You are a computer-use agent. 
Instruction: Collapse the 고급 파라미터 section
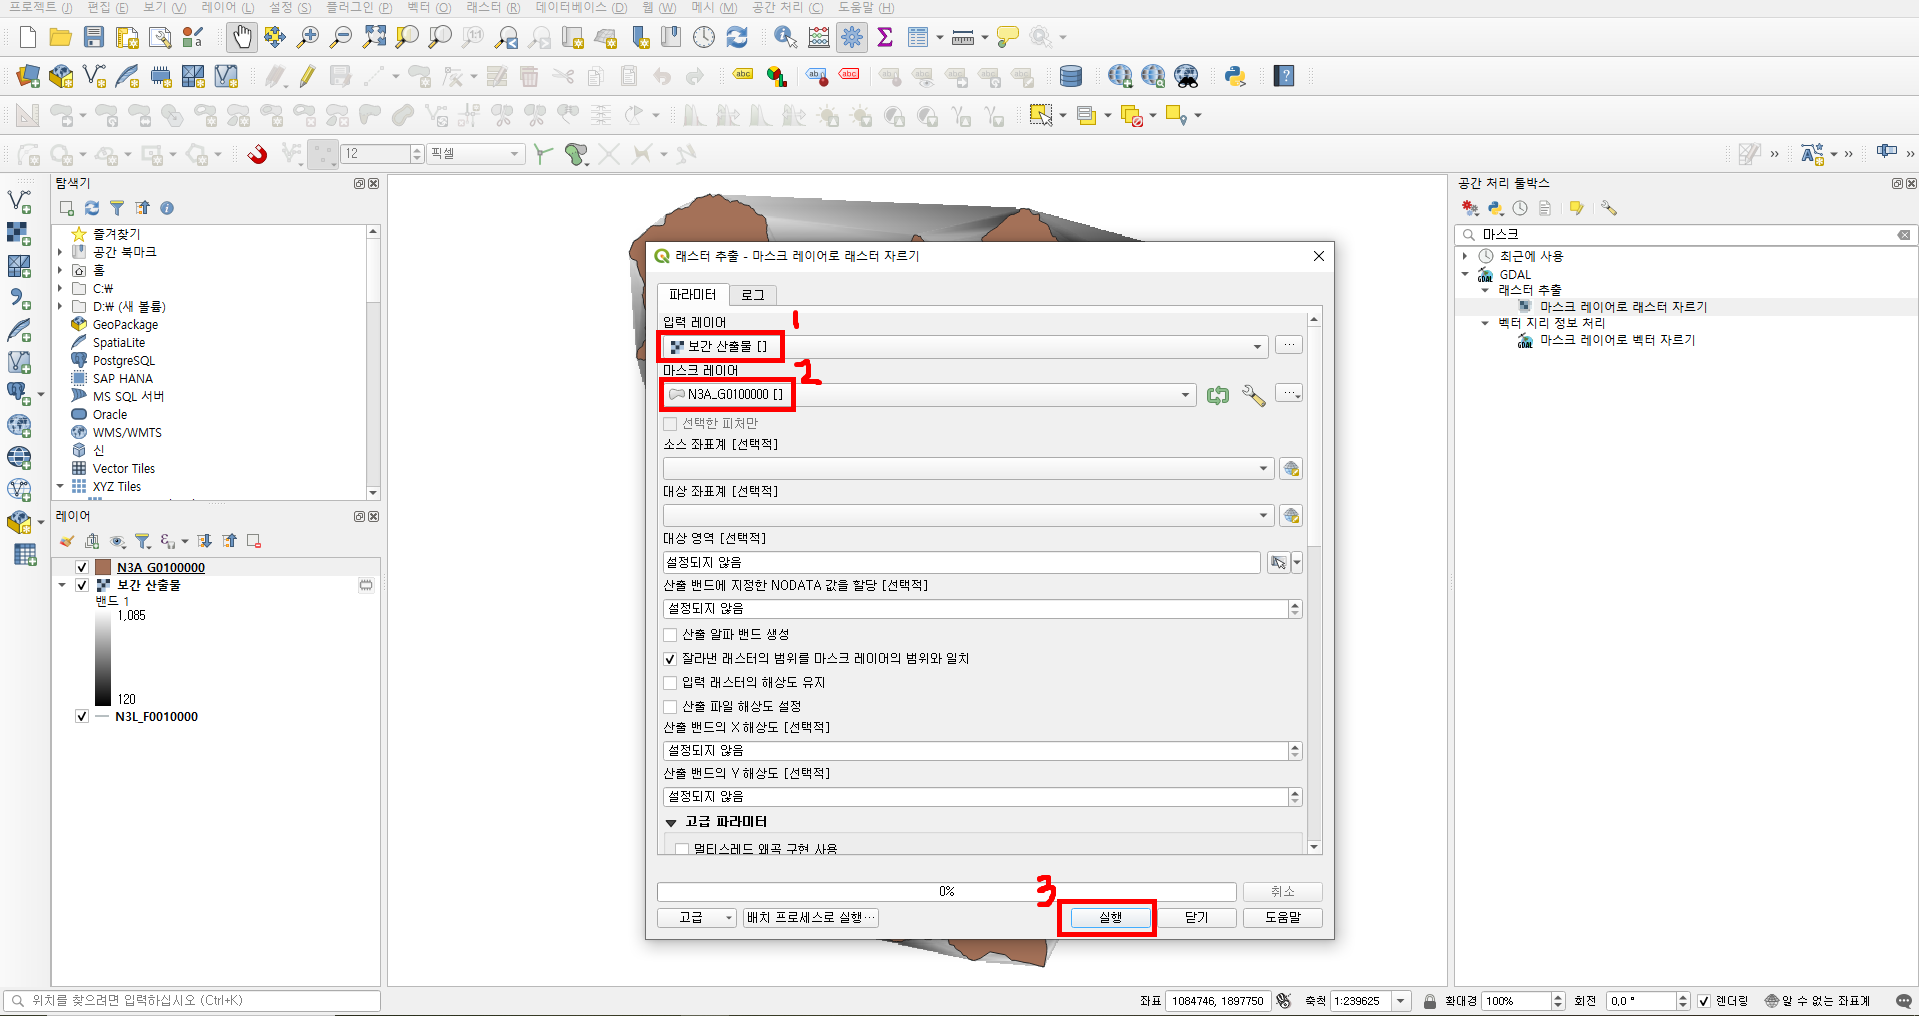(671, 823)
